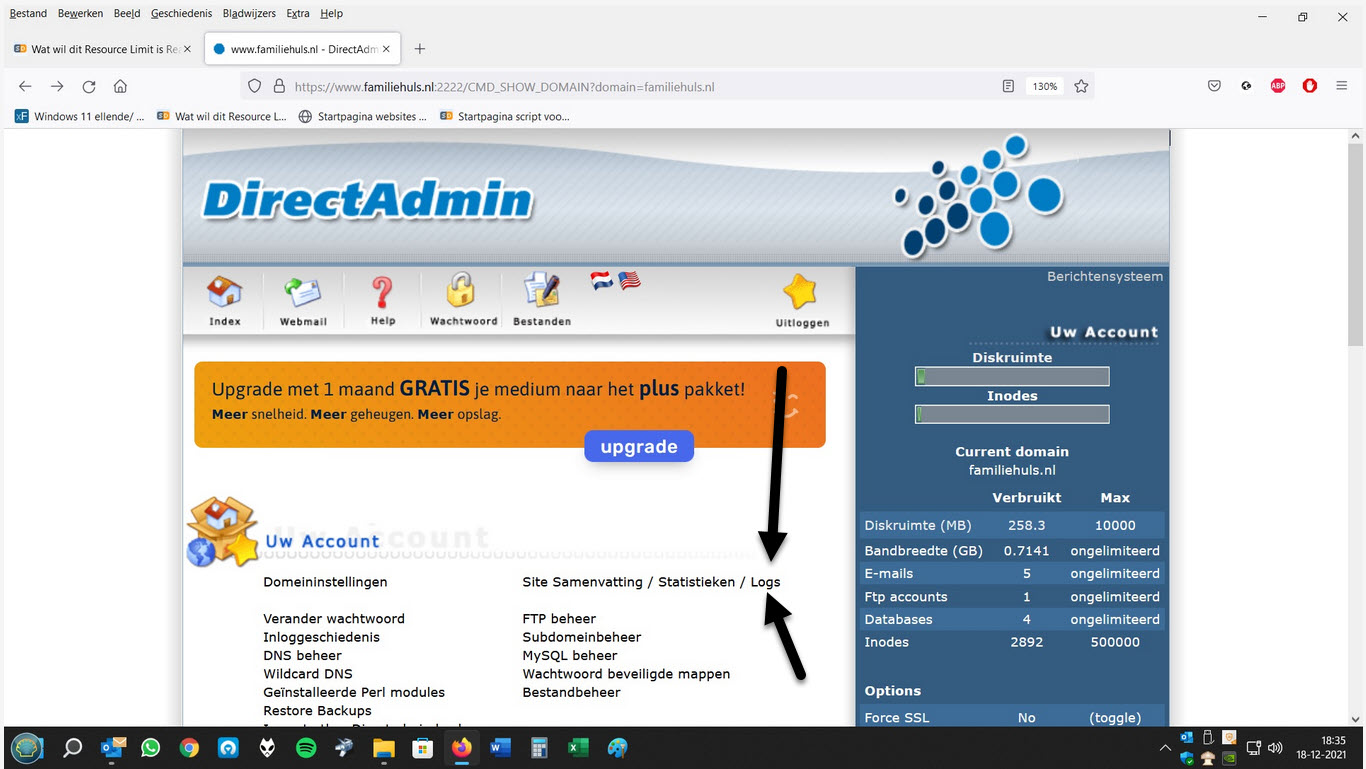
Task: Open the taskbar search magnifier
Action: [x=72, y=747]
